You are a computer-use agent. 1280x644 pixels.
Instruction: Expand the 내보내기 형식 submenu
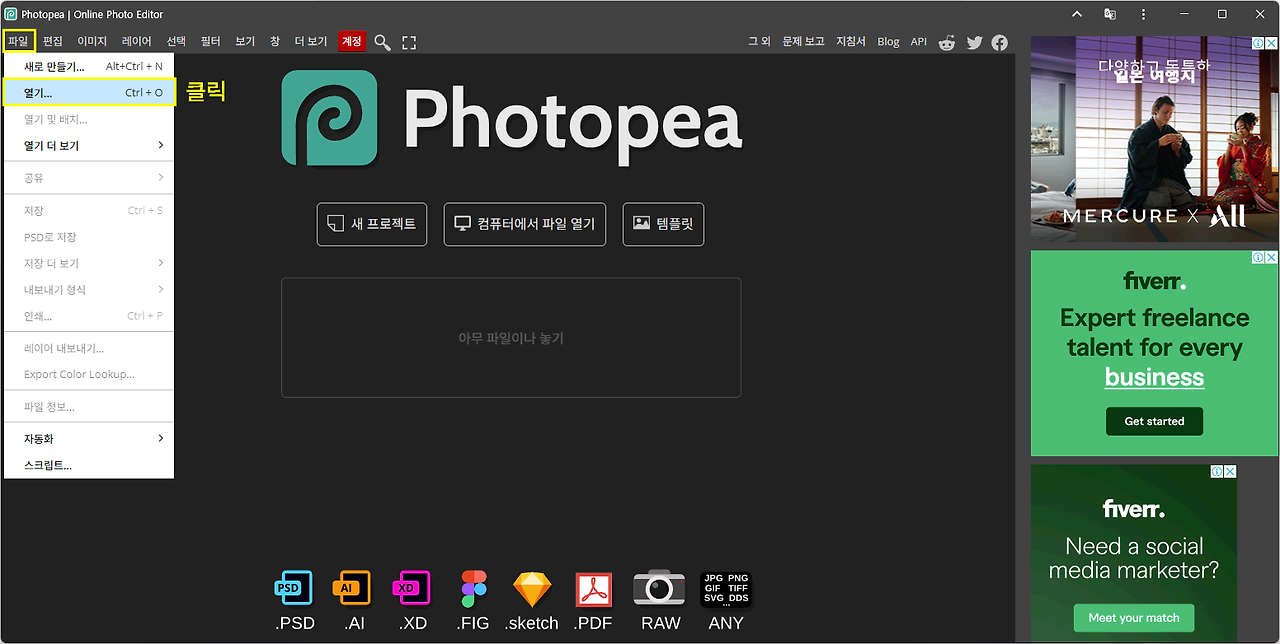90,289
